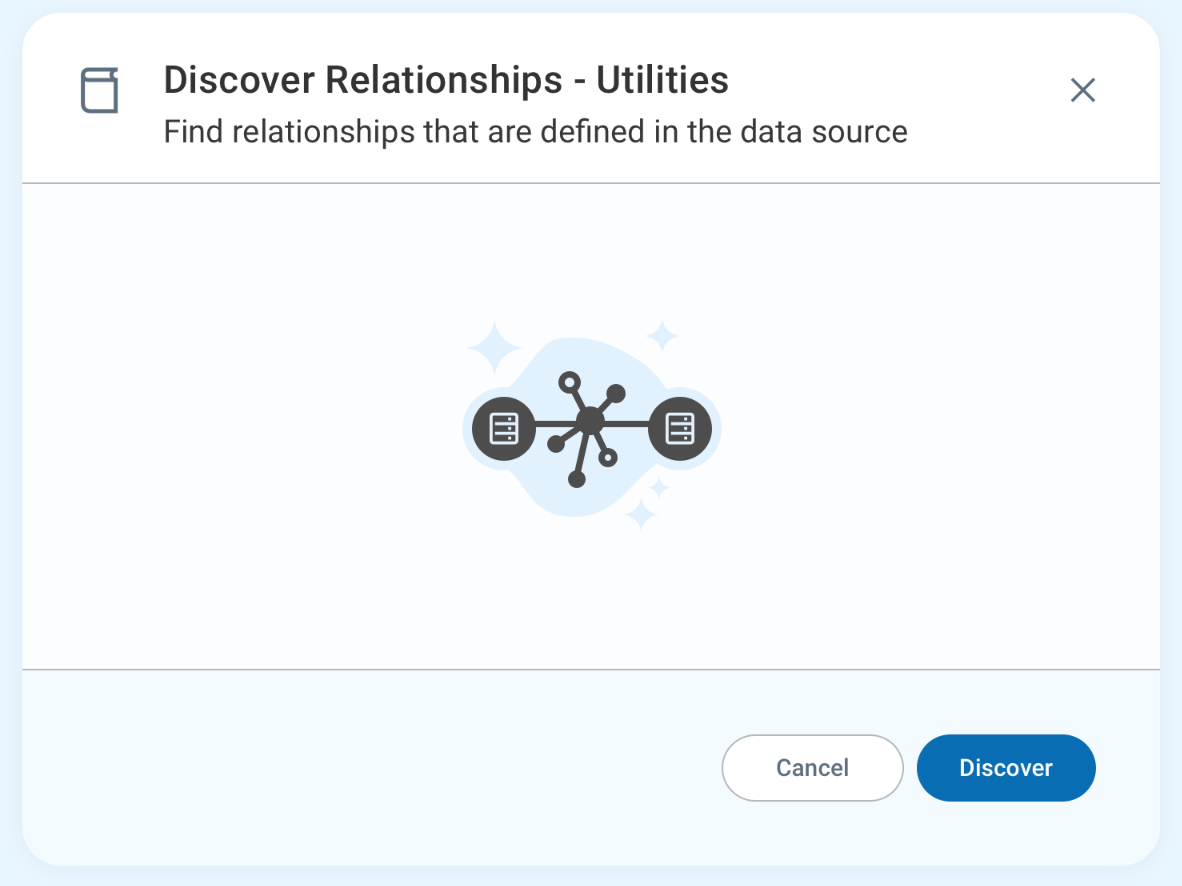Click the line joining left database and hub
Screen dimensions: 1182x886
click(x=553, y=424)
